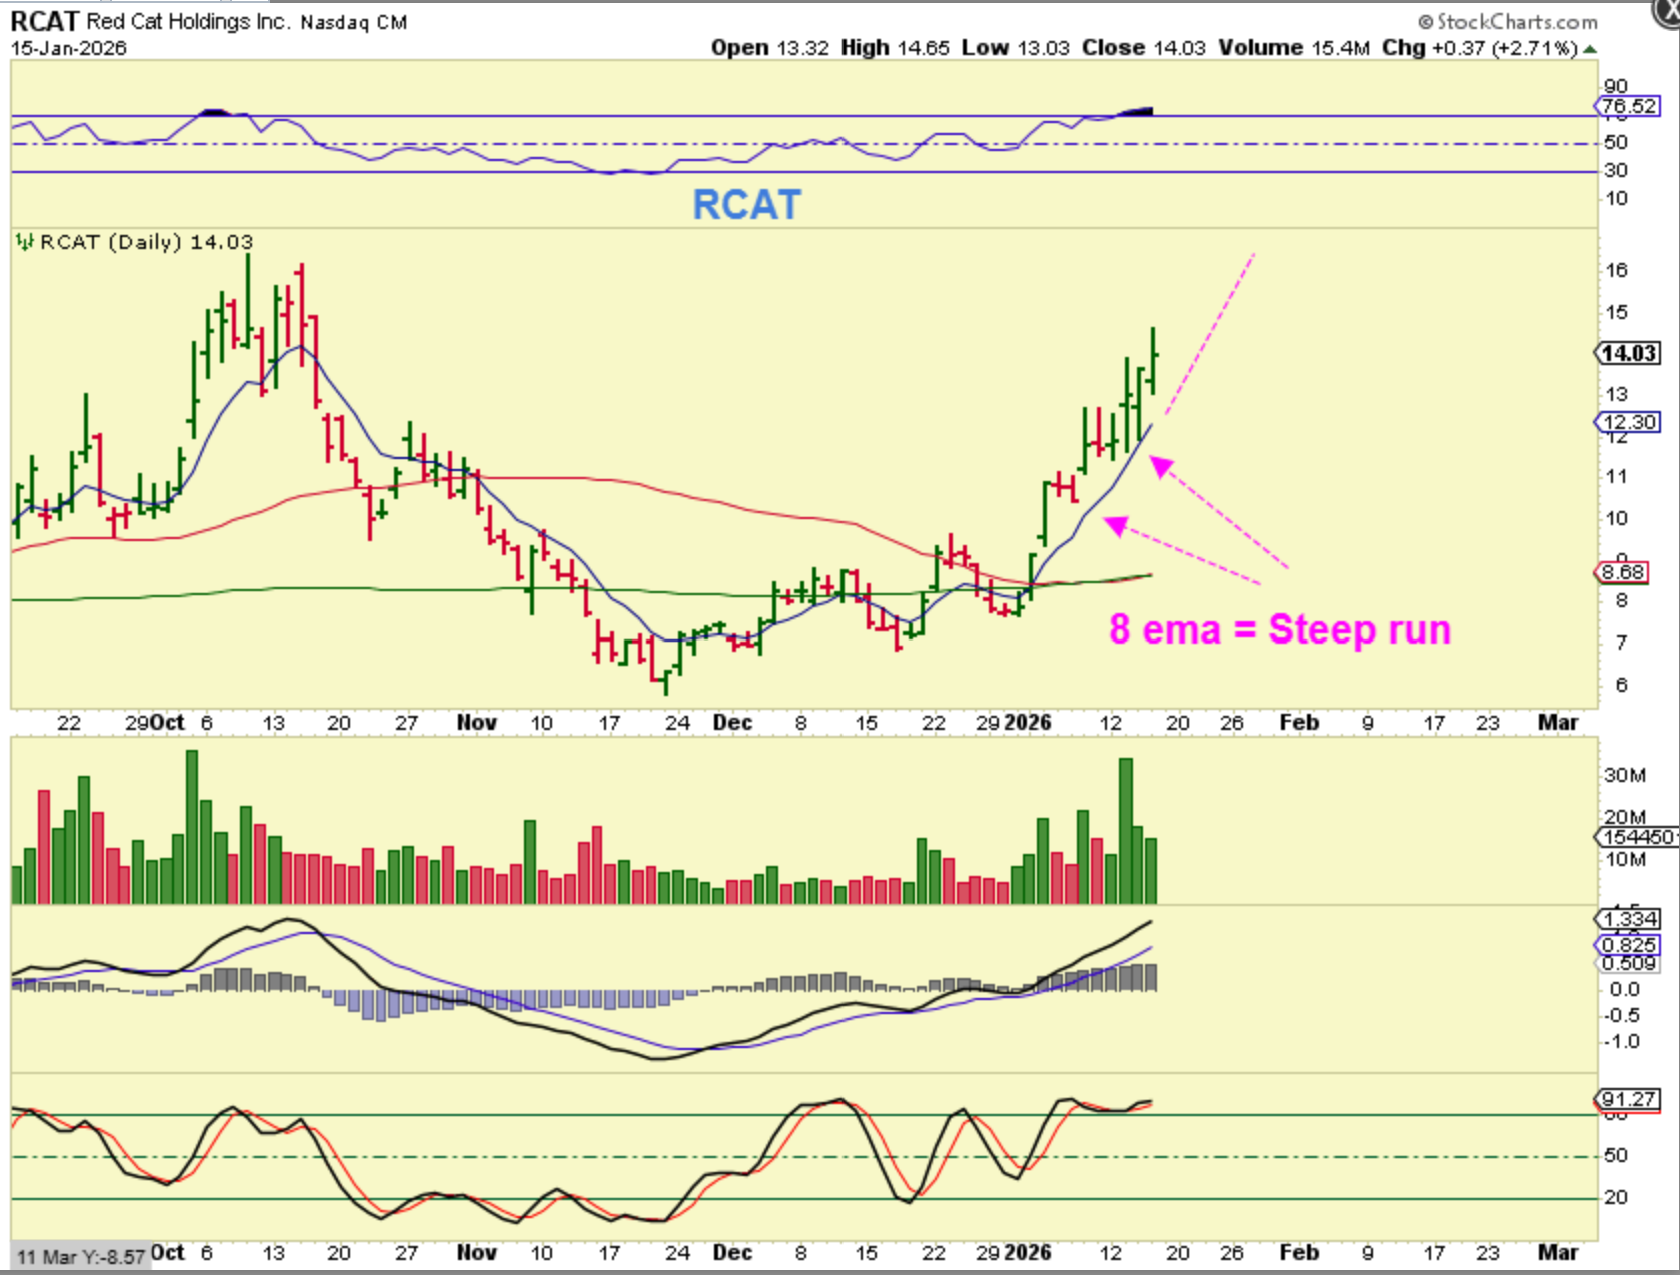The image size is (1680, 1275).
Task: Select the RCAT ticker symbol in header
Action: pos(44,21)
